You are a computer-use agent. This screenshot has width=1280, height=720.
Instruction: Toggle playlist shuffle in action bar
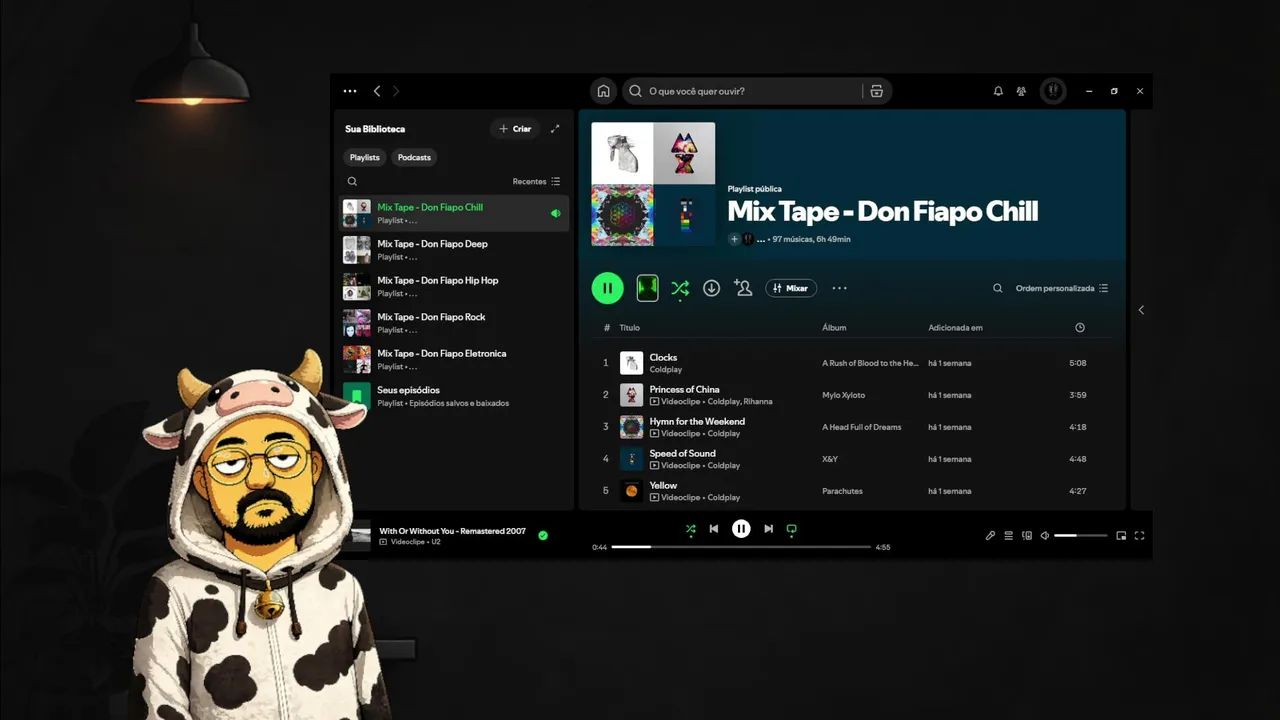tap(680, 288)
